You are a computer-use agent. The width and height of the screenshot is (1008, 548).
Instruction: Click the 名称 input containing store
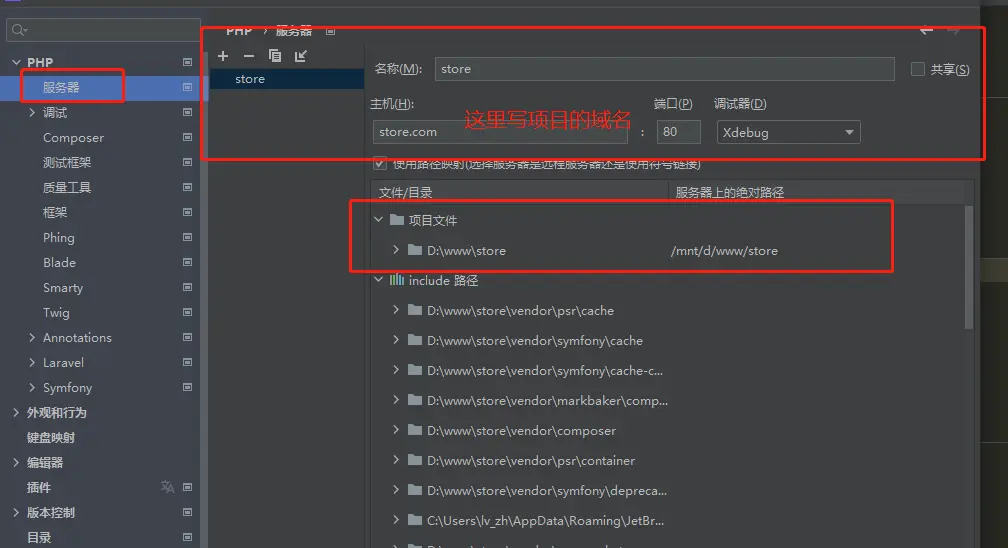click(664, 69)
